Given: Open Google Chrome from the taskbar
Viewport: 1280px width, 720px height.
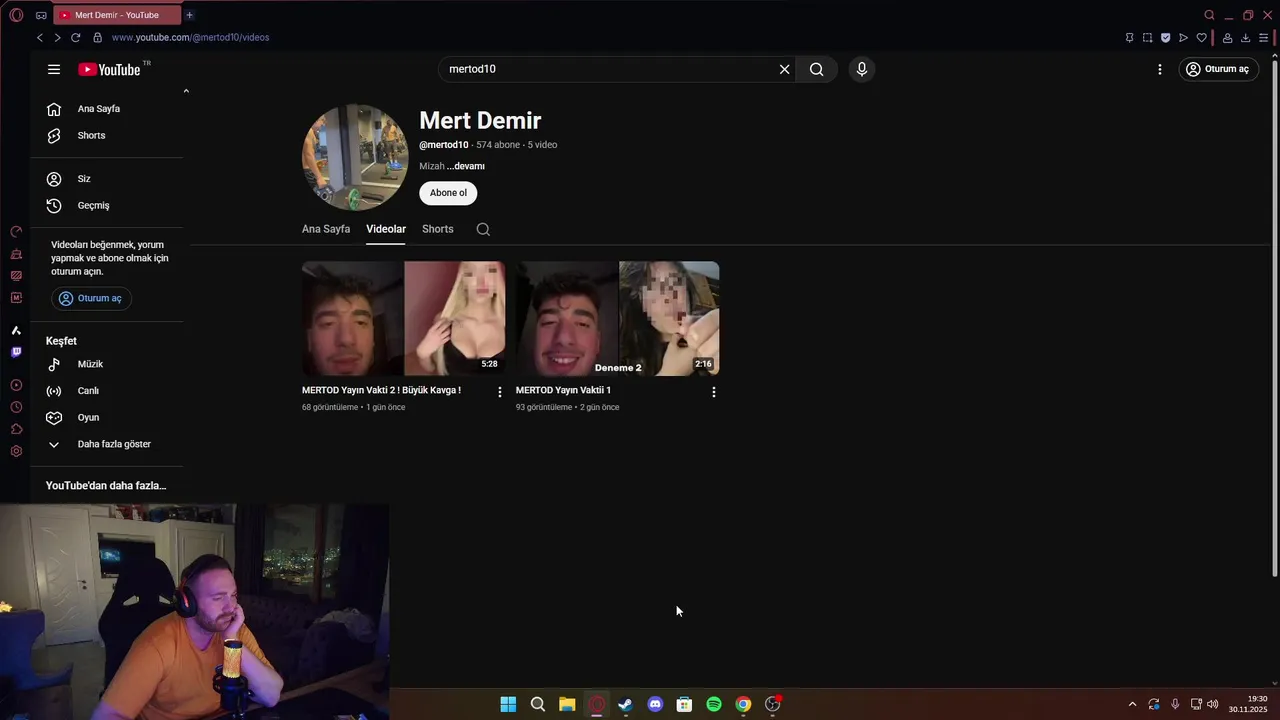Looking at the screenshot, I should pos(743,704).
